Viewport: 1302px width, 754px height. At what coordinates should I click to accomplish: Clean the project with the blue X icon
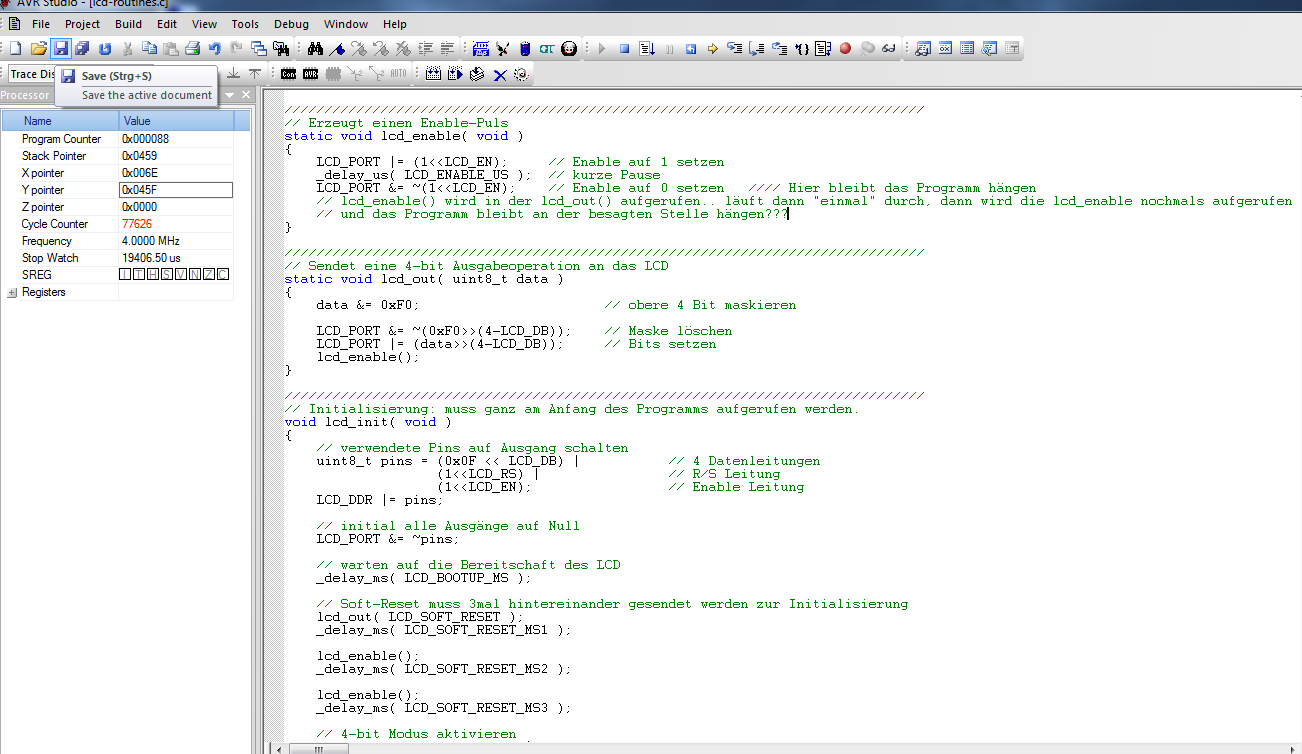[x=499, y=73]
